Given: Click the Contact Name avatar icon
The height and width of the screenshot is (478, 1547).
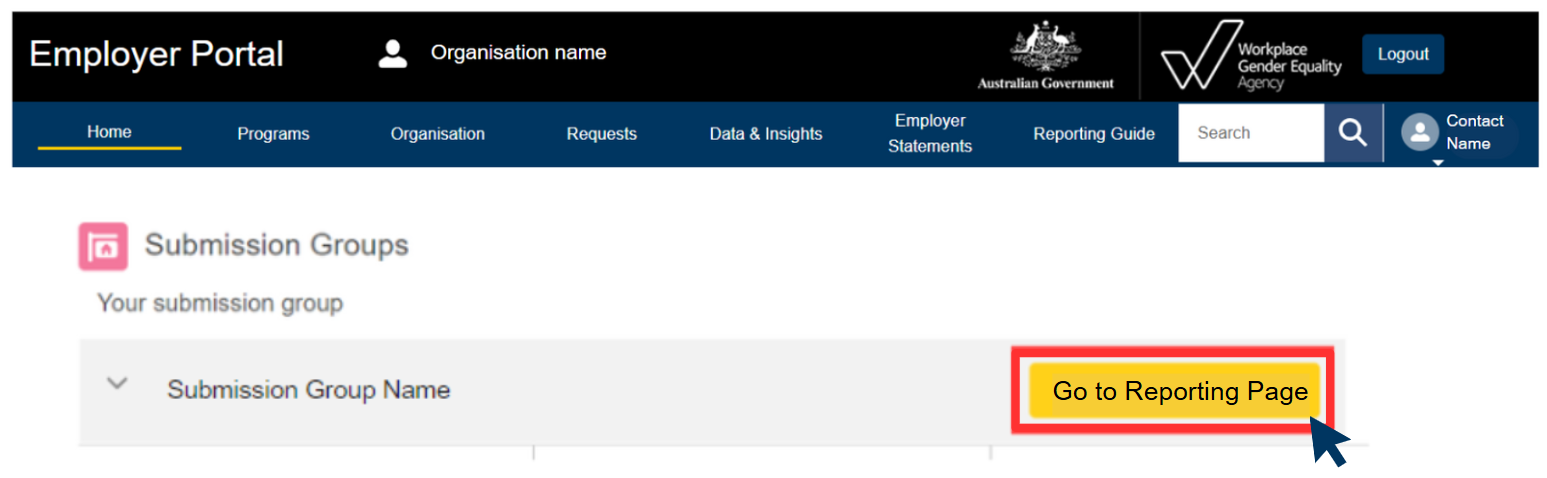Looking at the screenshot, I should coord(1419,132).
